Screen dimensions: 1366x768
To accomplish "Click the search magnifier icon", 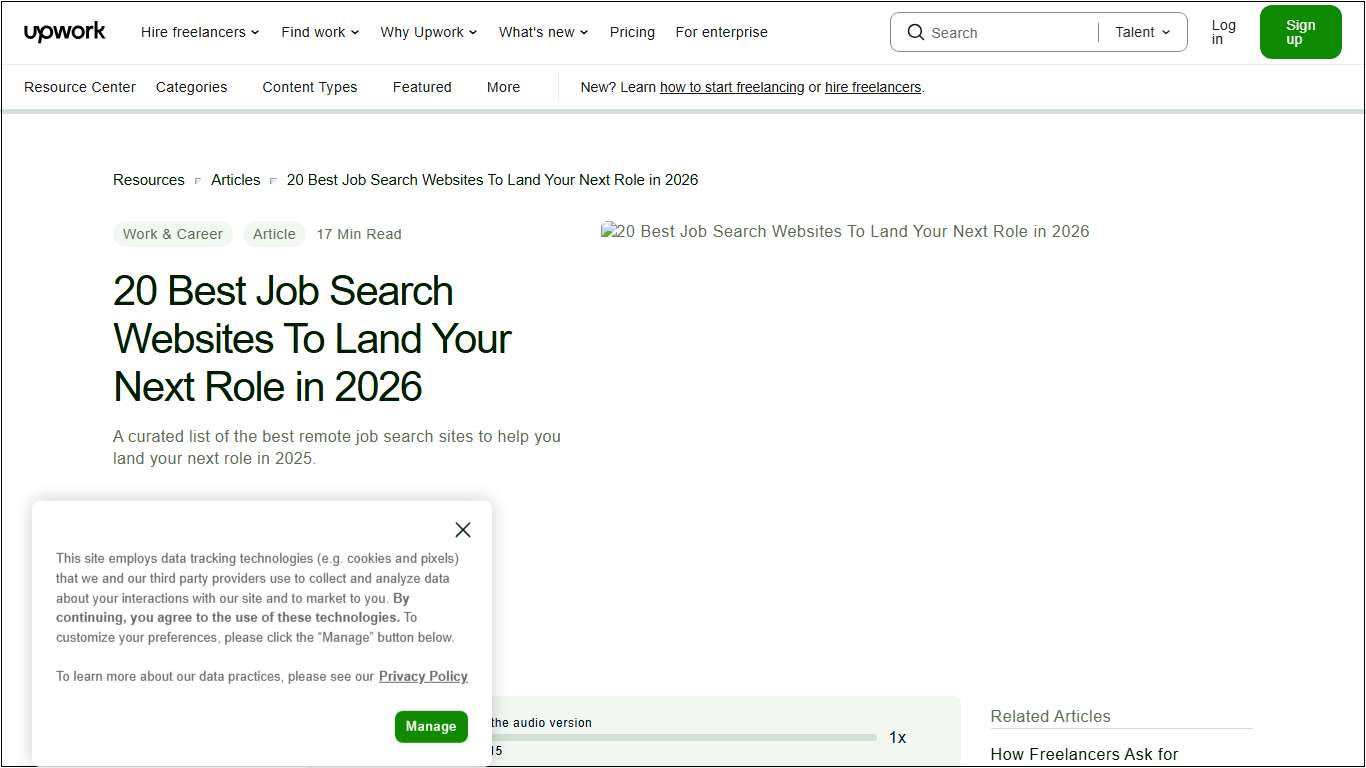I will click(x=915, y=32).
